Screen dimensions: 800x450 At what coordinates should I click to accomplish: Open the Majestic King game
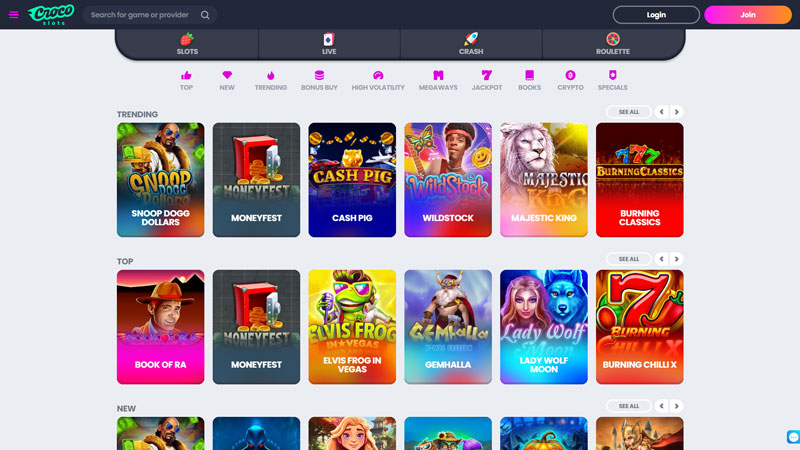coord(544,180)
